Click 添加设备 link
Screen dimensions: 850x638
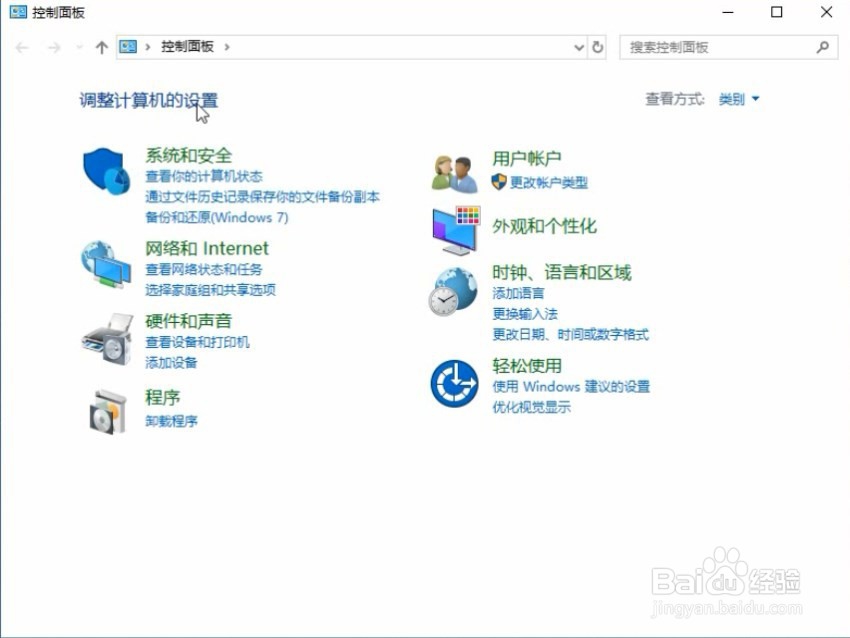tap(171, 363)
